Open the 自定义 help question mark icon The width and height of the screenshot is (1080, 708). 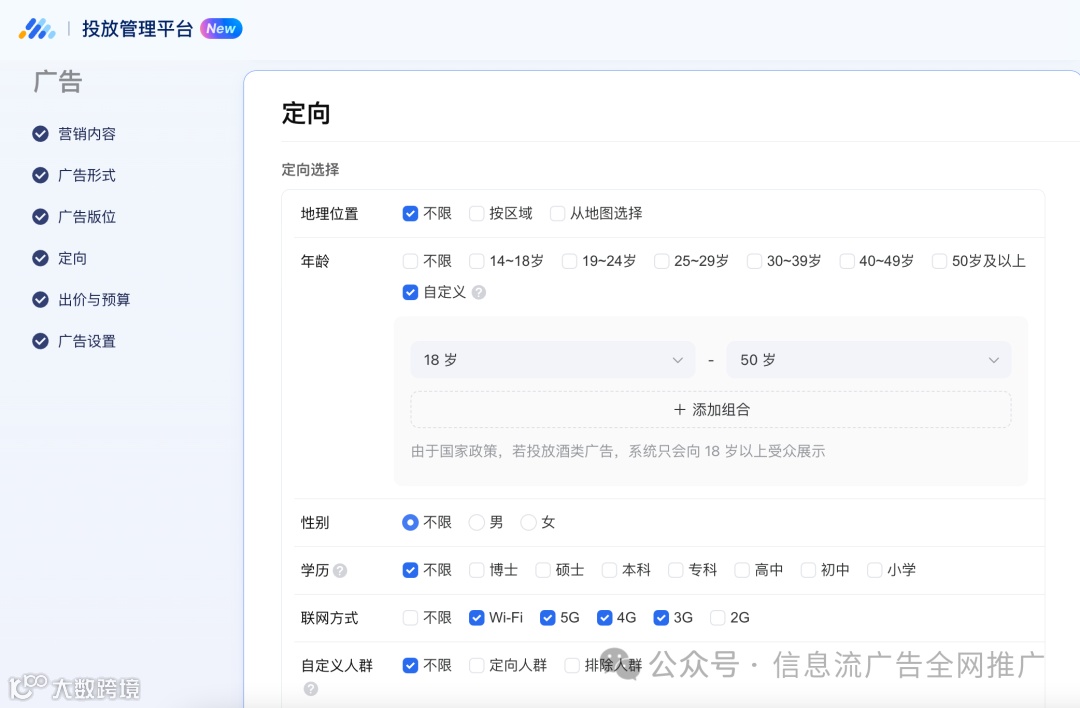479,292
